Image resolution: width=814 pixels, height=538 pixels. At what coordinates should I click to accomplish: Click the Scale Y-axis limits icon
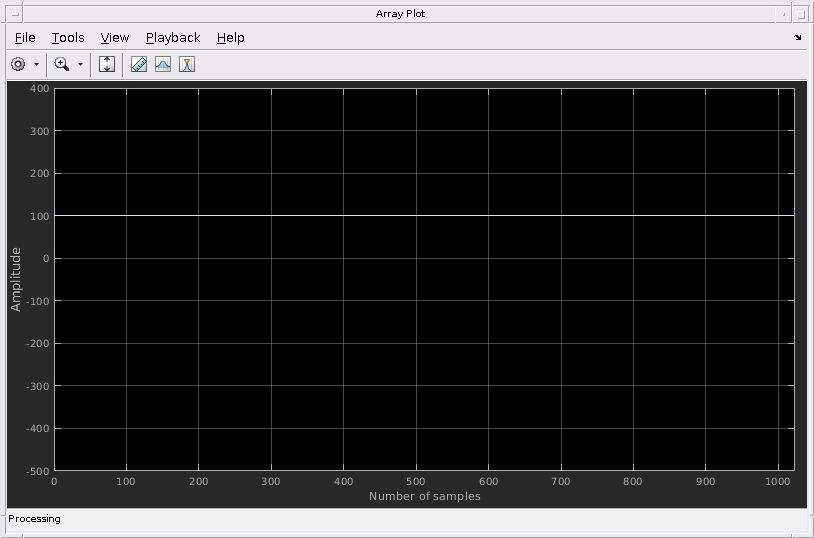(107, 64)
